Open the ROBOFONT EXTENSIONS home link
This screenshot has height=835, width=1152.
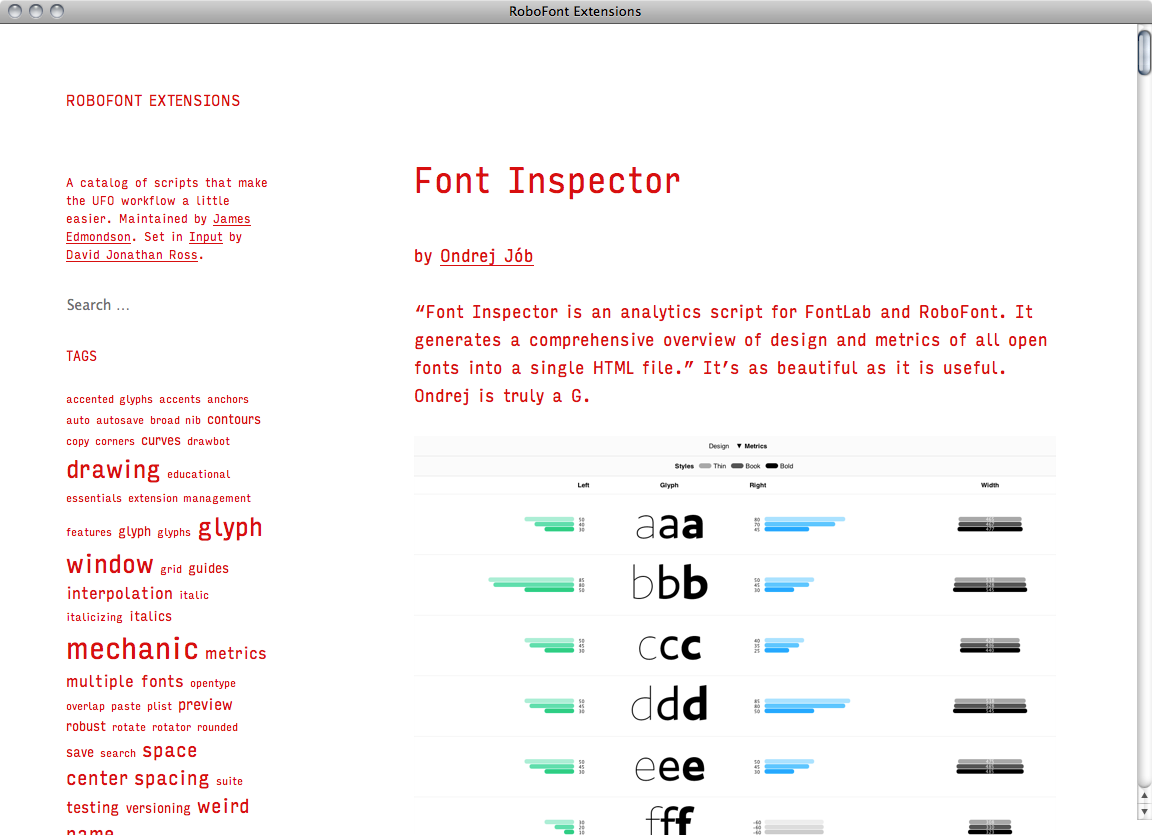(153, 101)
